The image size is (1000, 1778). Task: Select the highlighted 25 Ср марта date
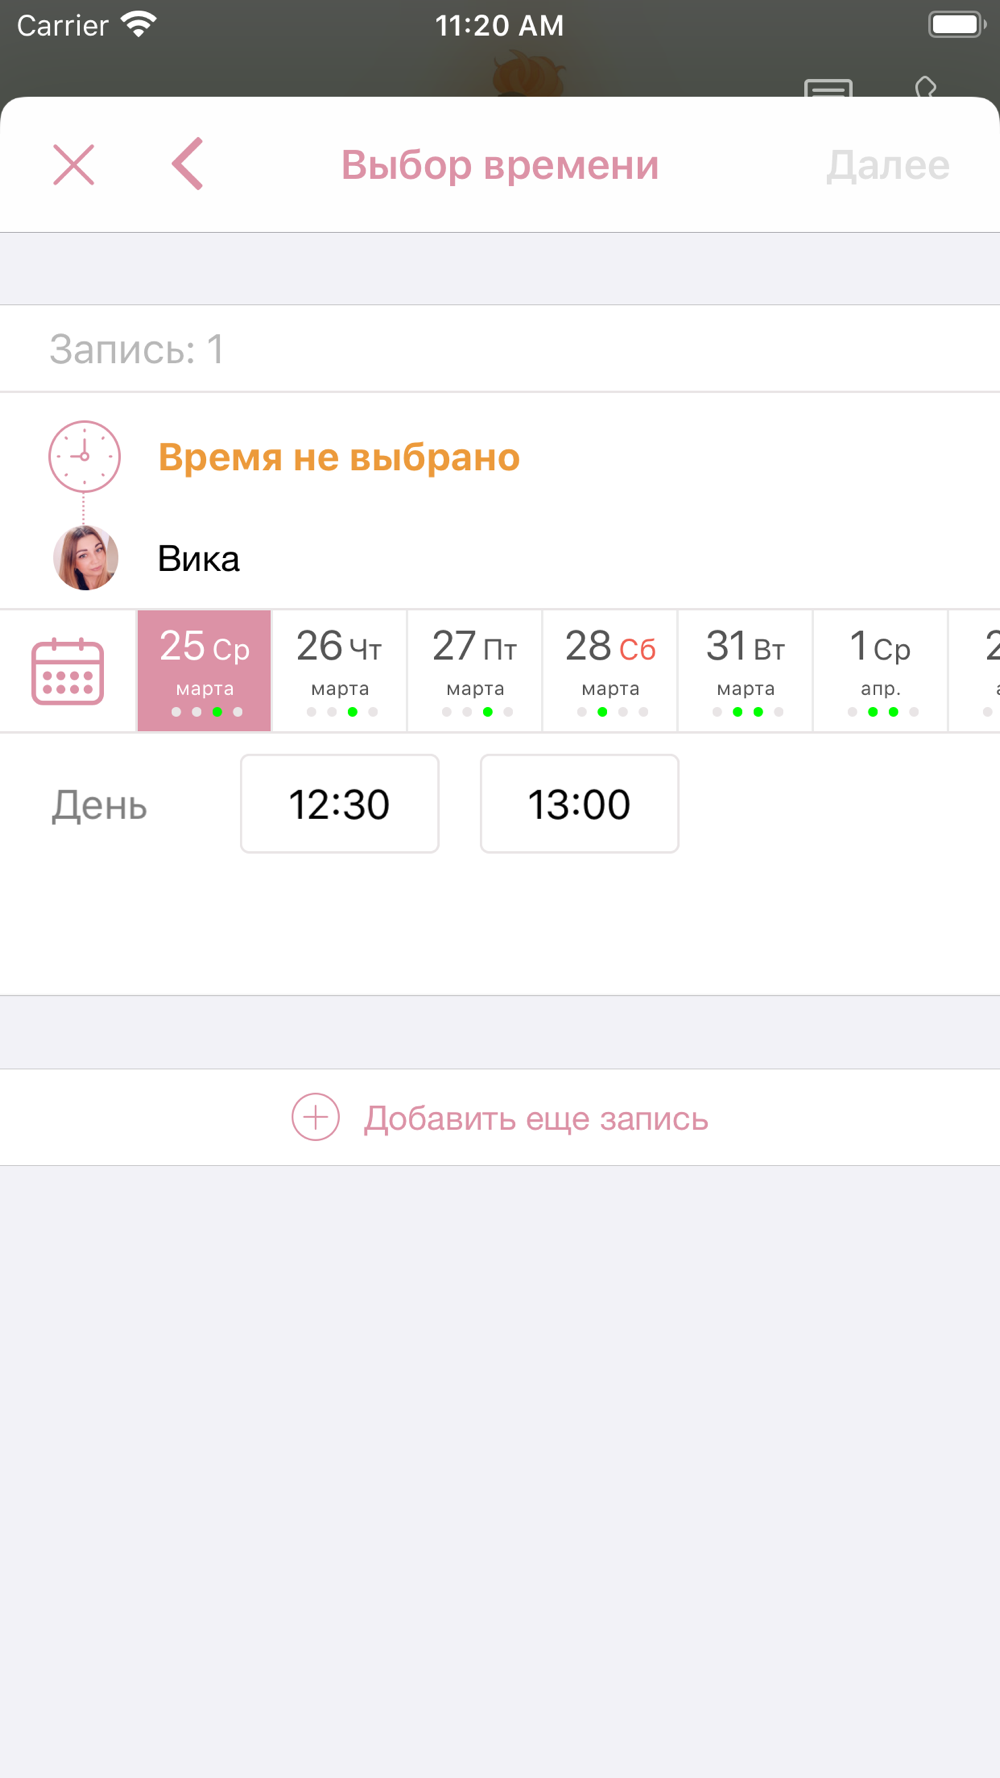pos(204,671)
